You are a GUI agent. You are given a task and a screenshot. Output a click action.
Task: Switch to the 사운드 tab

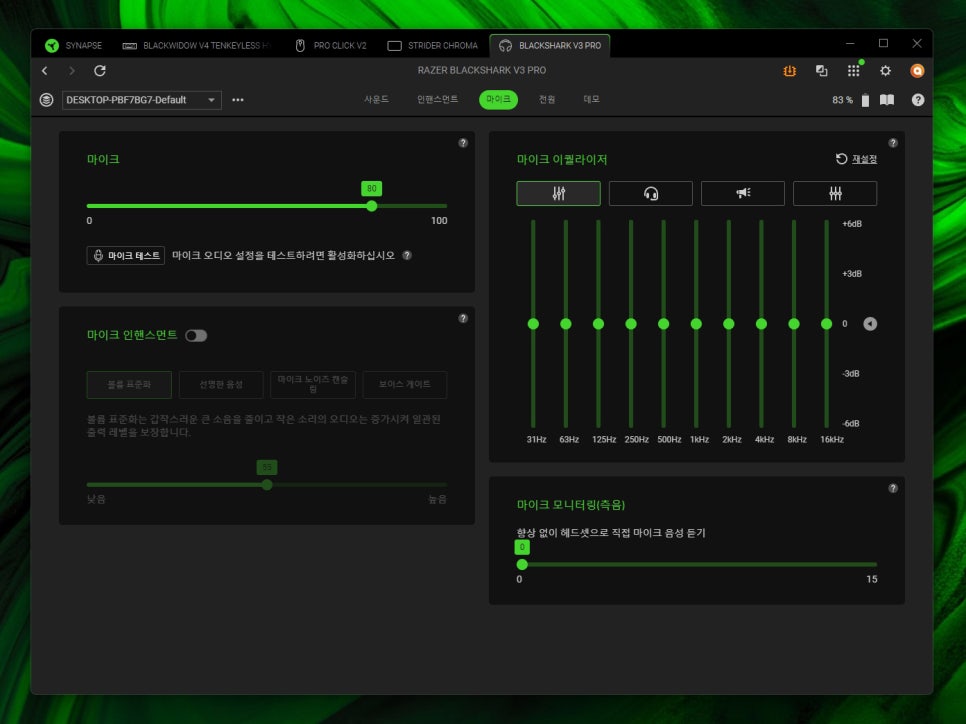[376, 100]
